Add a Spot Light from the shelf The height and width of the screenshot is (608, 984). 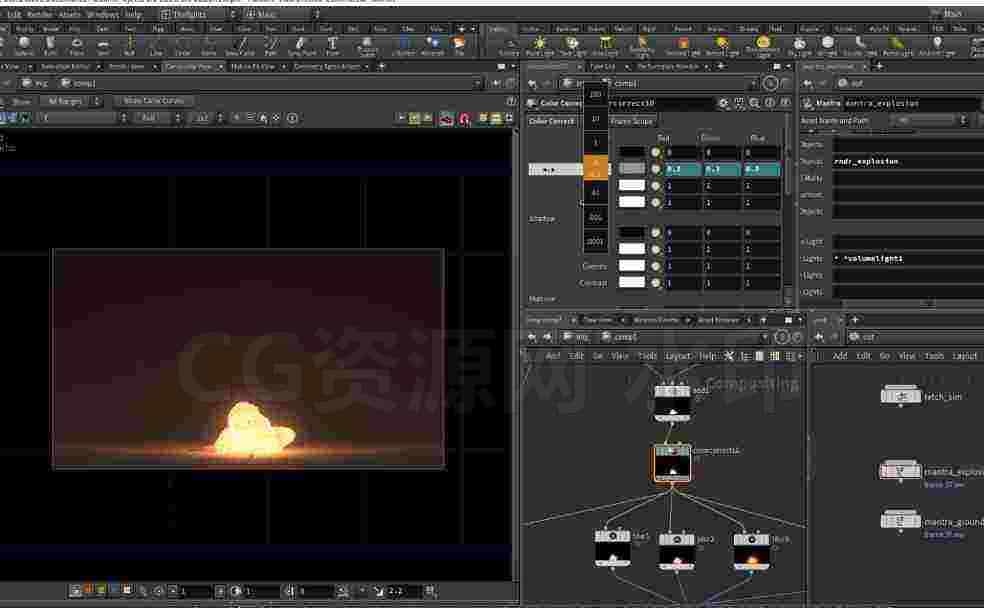[x=572, y=45]
